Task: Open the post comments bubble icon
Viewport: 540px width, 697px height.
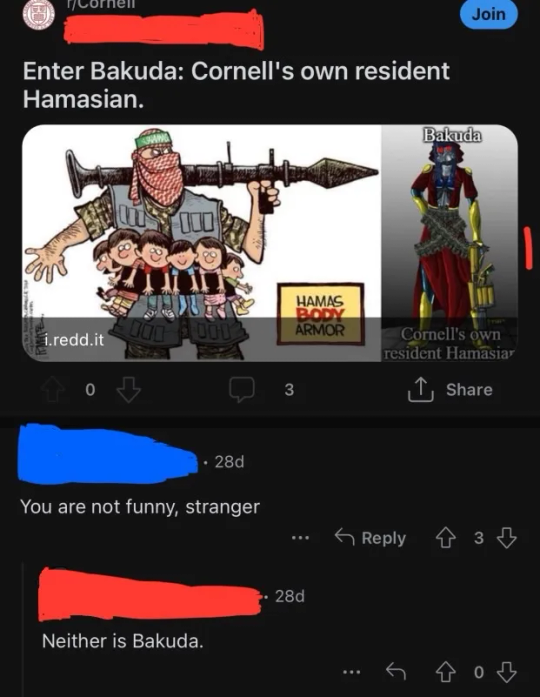Action: click(x=242, y=390)
